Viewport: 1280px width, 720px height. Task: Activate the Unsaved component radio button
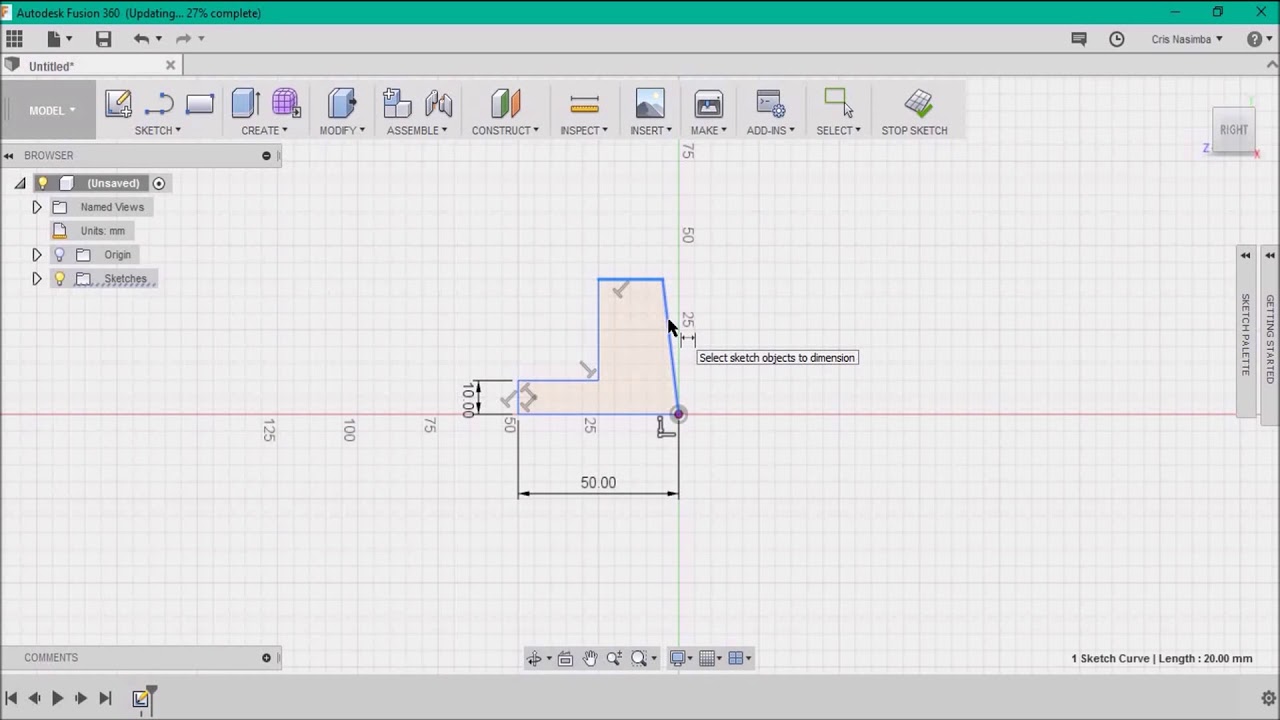pos(159,183)
